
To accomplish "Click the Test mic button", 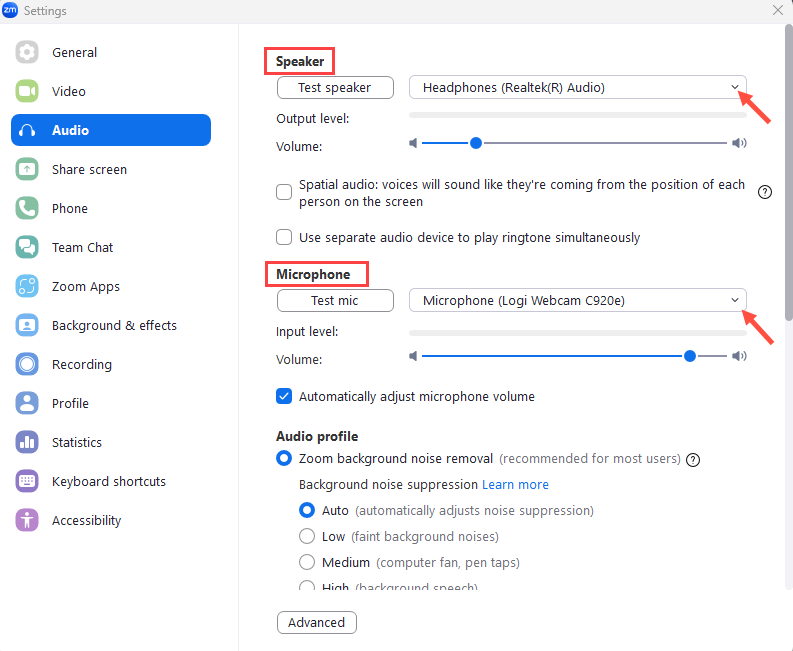I will (x=335, y=300).
